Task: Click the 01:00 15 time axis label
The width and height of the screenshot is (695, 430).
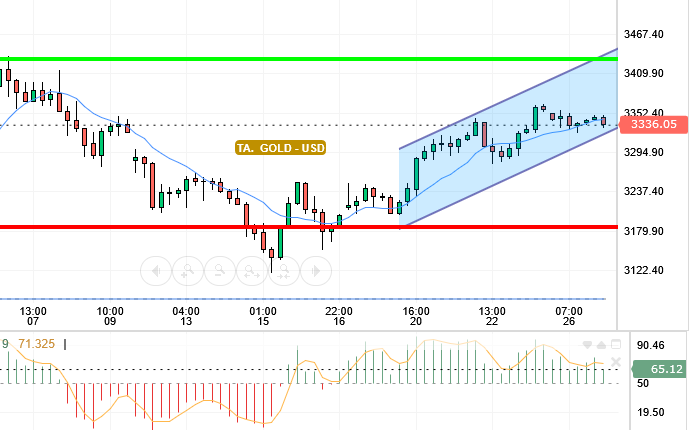Action: click(263, 316)
